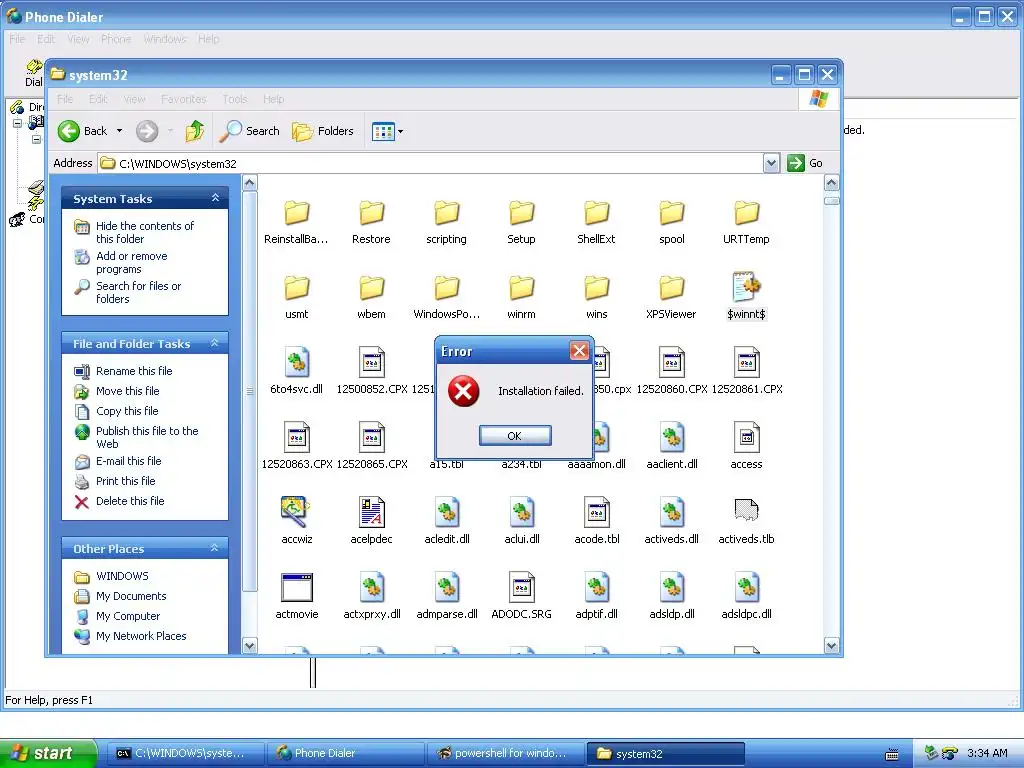Click Copy this file task
This screenshot has width=1024, height=768.
127,411
